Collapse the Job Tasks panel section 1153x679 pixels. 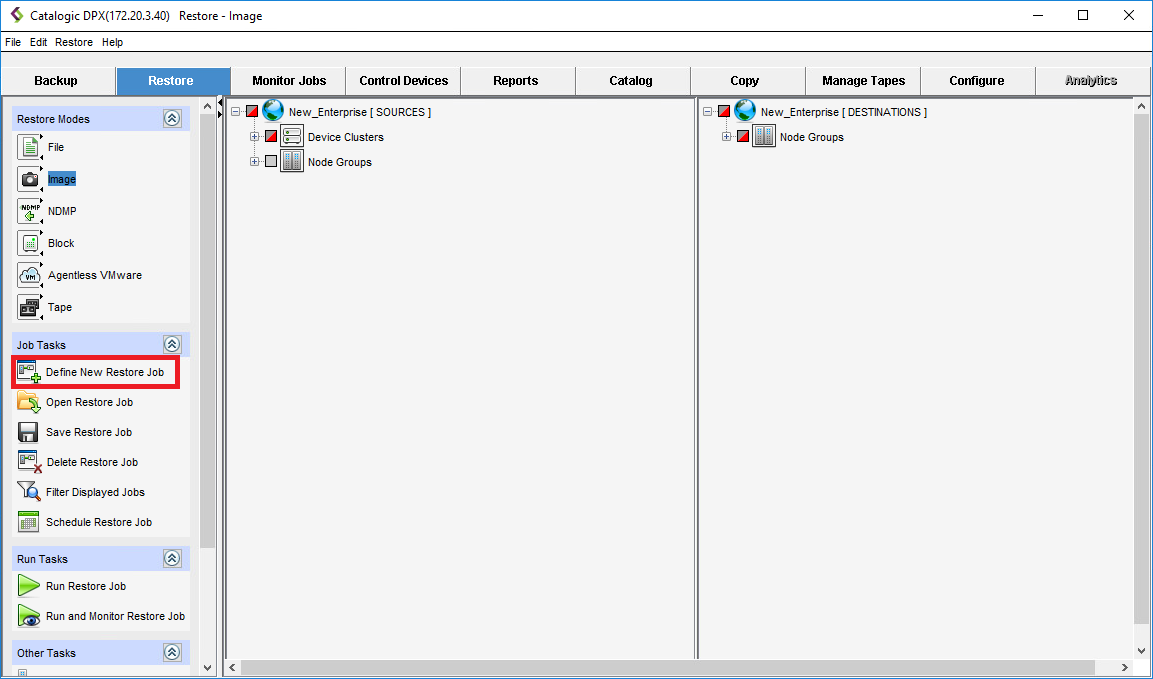coord(172,345)
